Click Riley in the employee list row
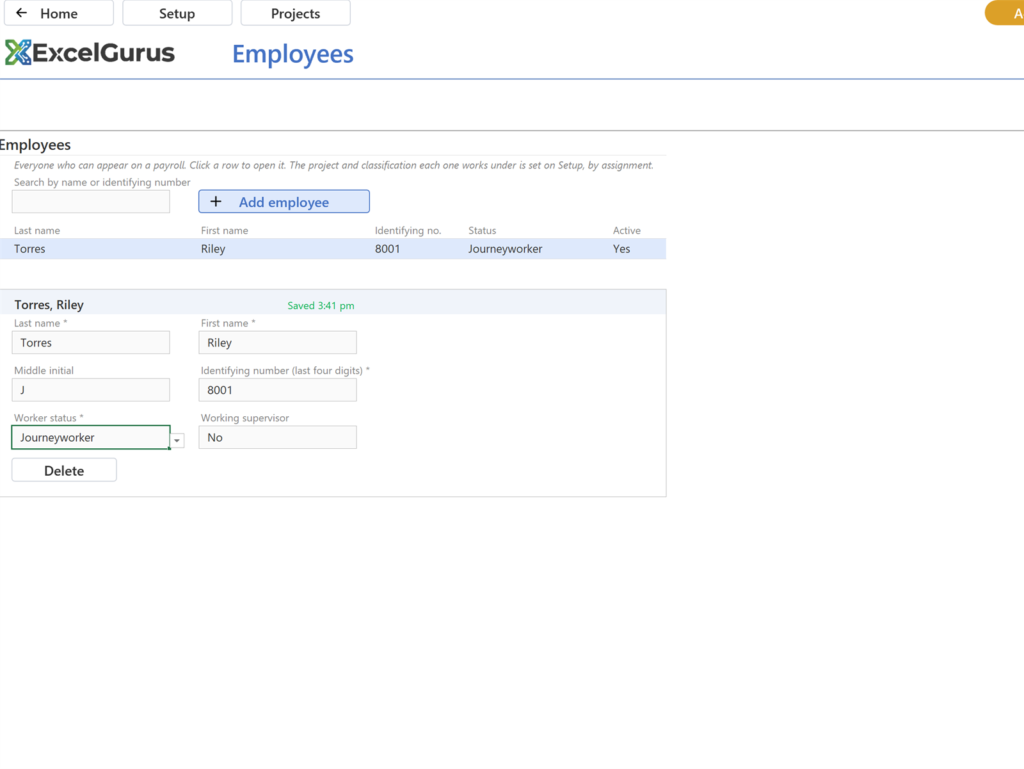 coord(213,249)
